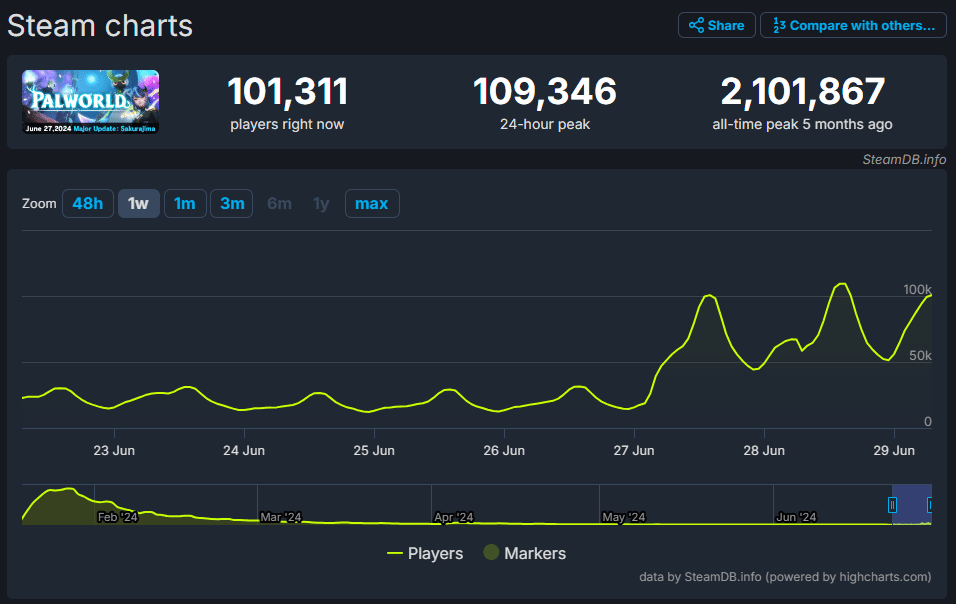Click the 27 Jun axis label
956x604 pixels.
(x=634, y=450)
